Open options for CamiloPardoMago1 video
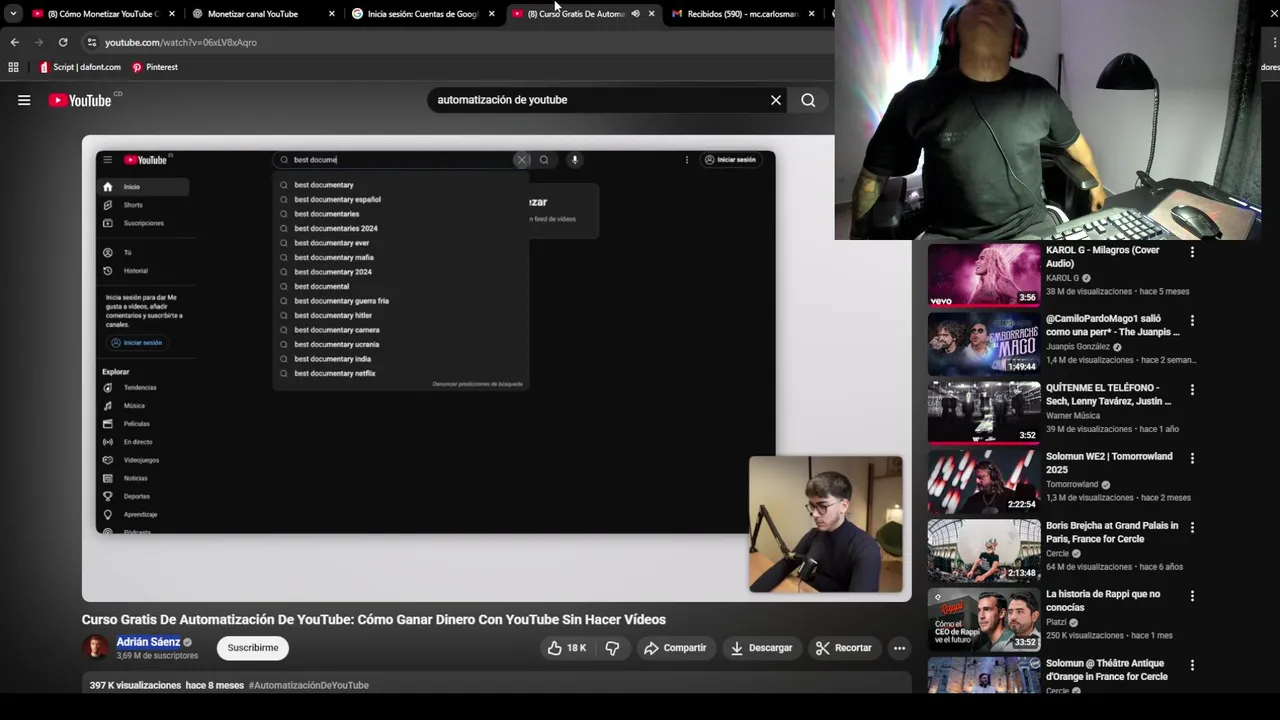 pos(1192,321)
